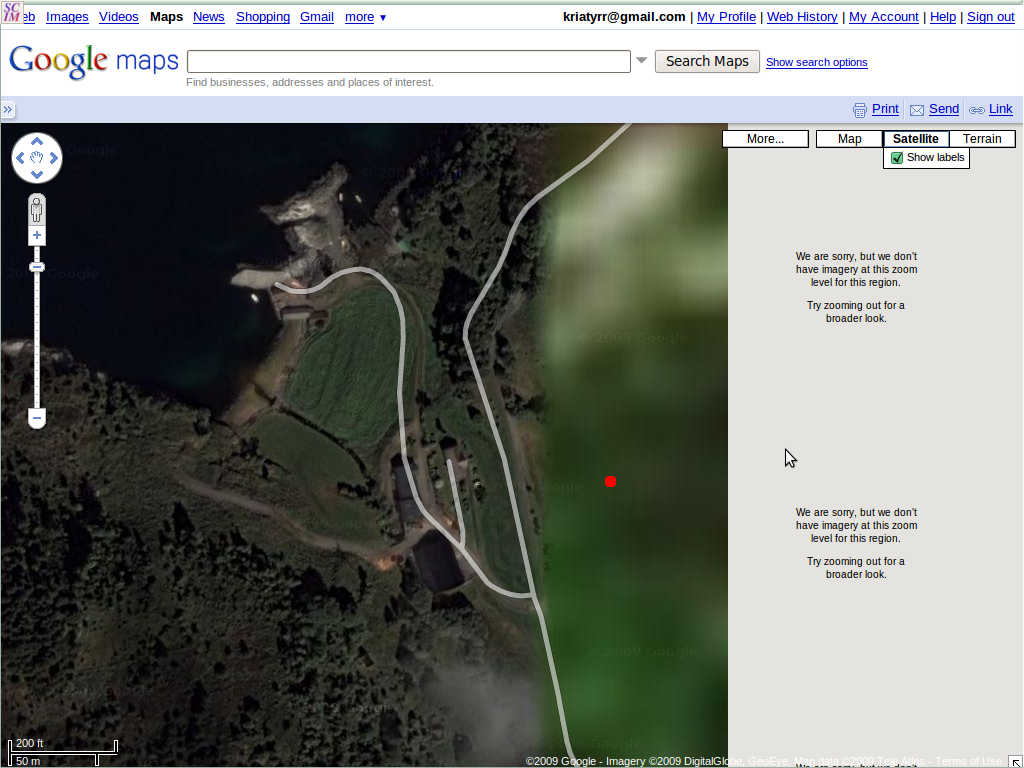The height and width of the screenshot is (768, 1024).
Task: Click the Street View pegman icon
Action: (x=37, y=210)
